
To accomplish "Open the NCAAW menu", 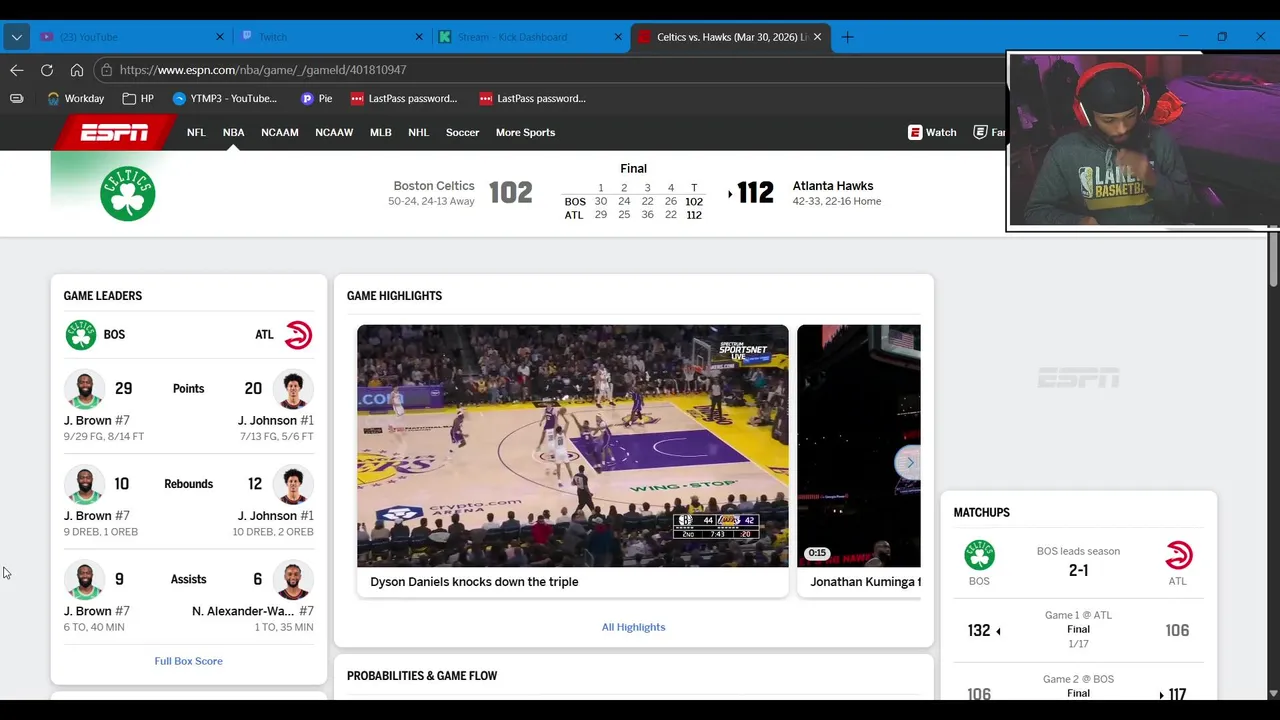I will (334, 132).
